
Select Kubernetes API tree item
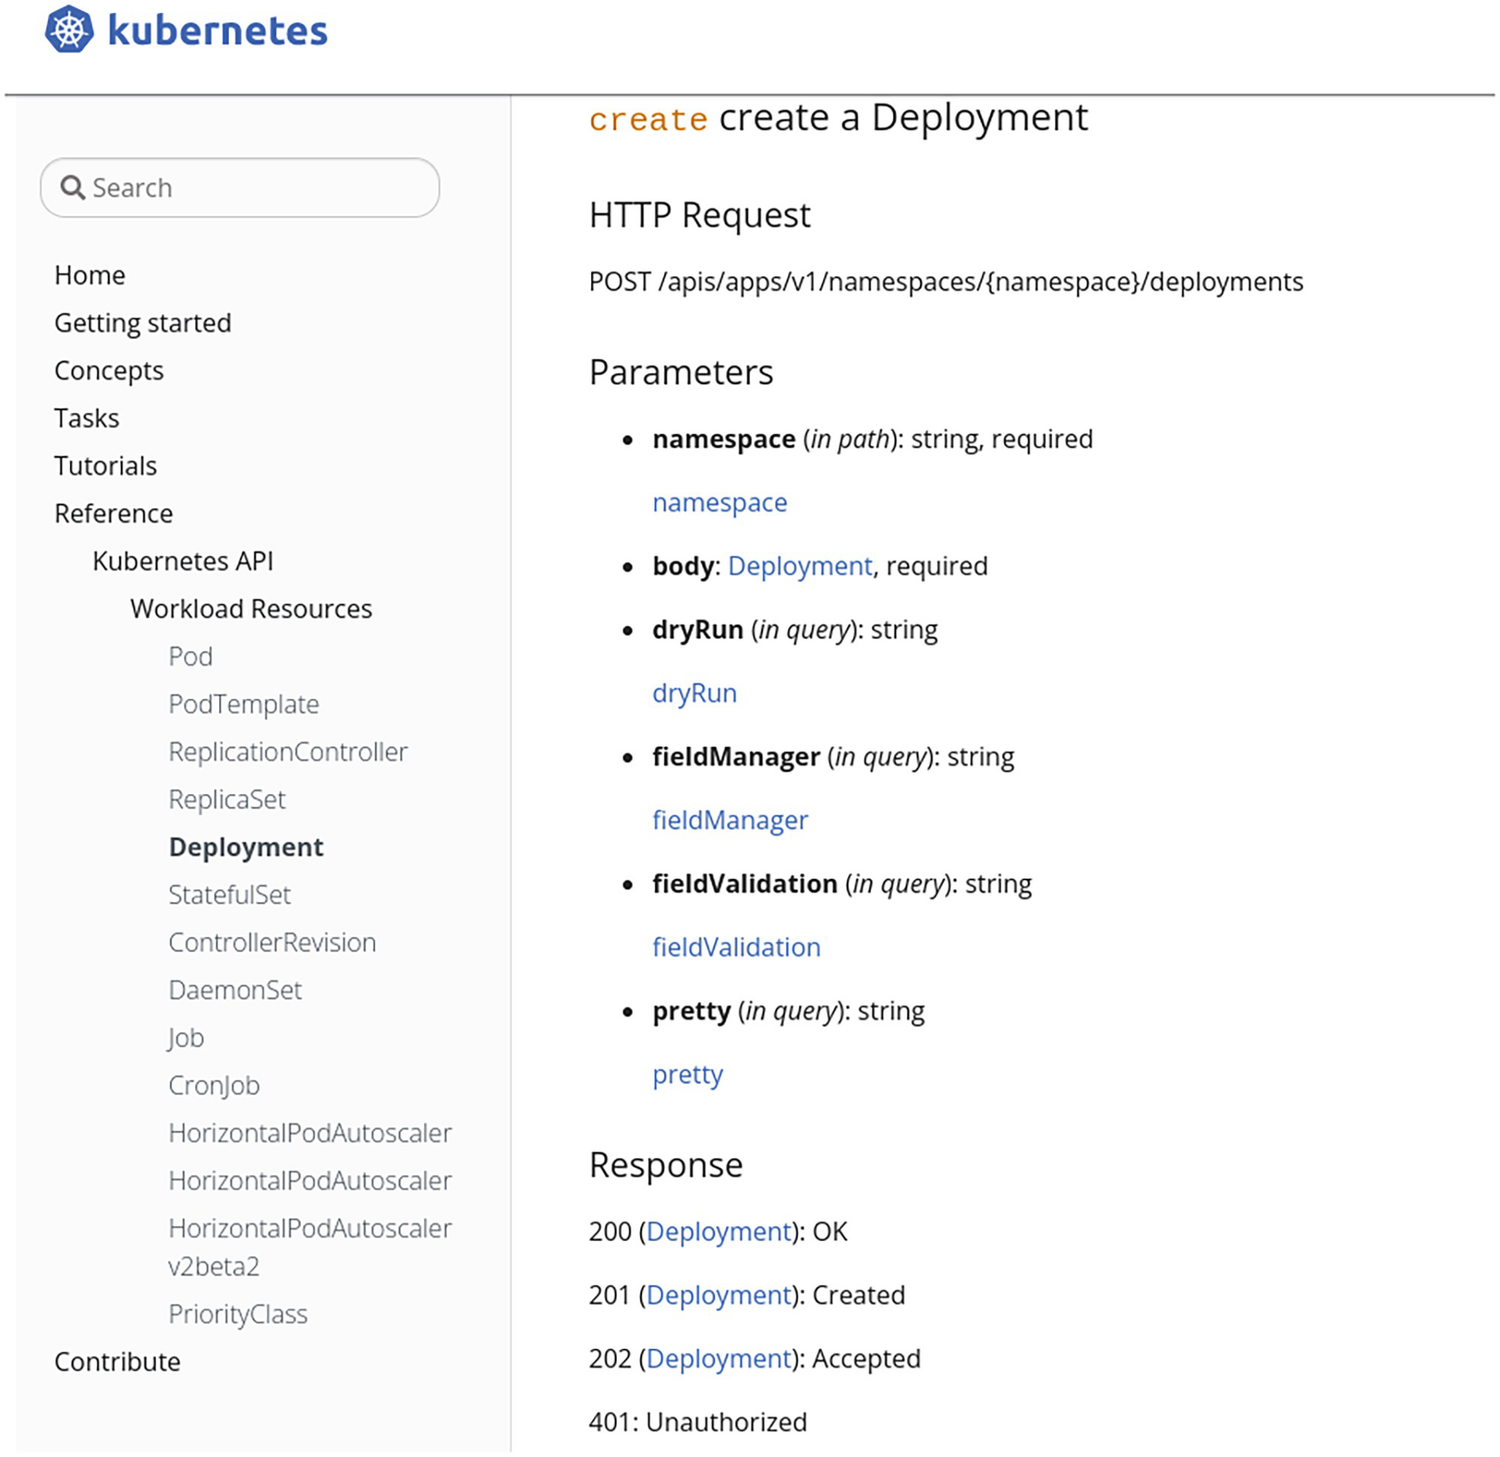coord(183,561)
